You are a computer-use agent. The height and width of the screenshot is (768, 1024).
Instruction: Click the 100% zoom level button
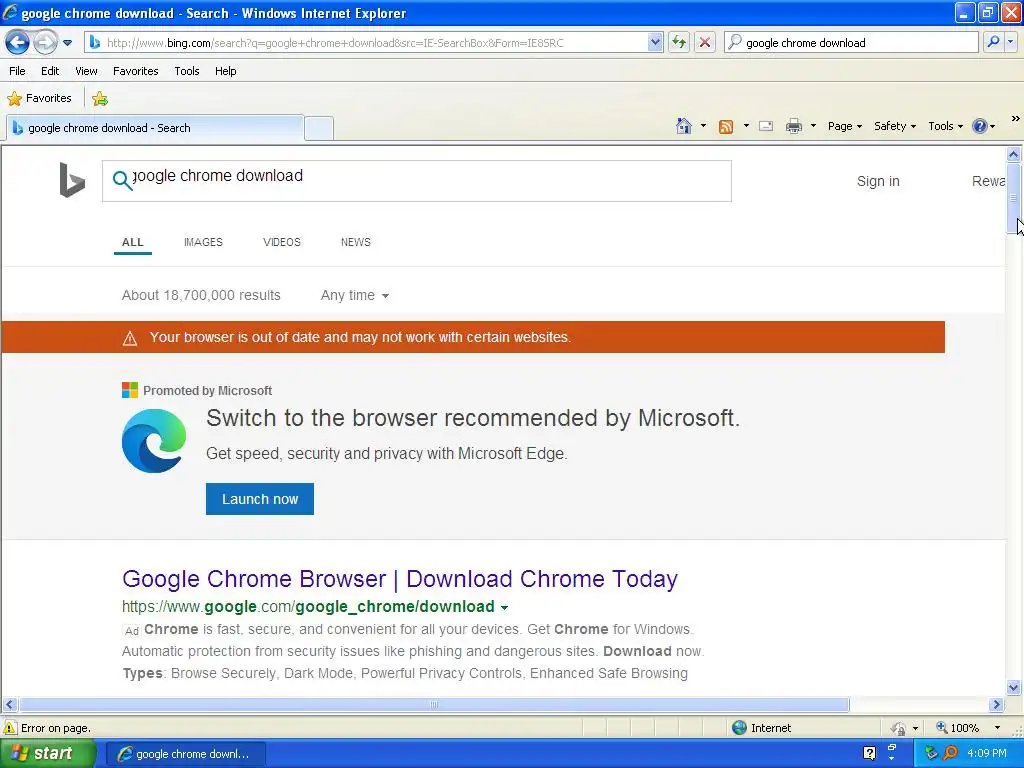(959, 728)
